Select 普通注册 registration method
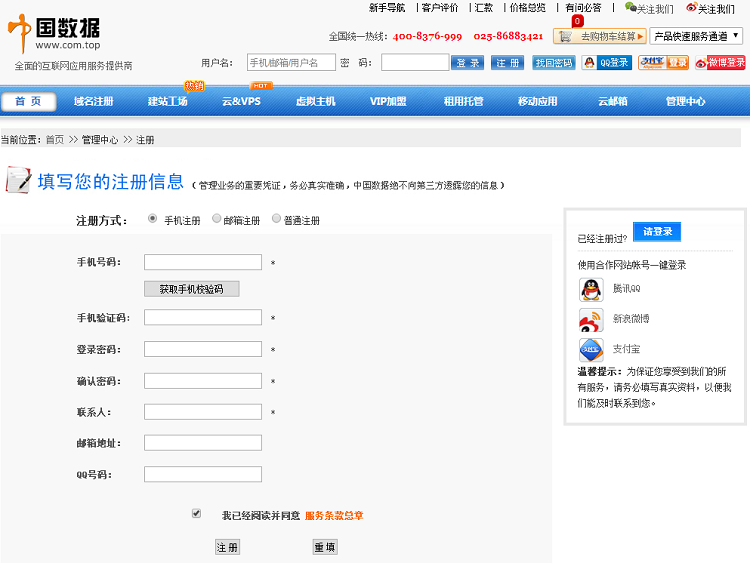750x563 pixels. point(277,219)
